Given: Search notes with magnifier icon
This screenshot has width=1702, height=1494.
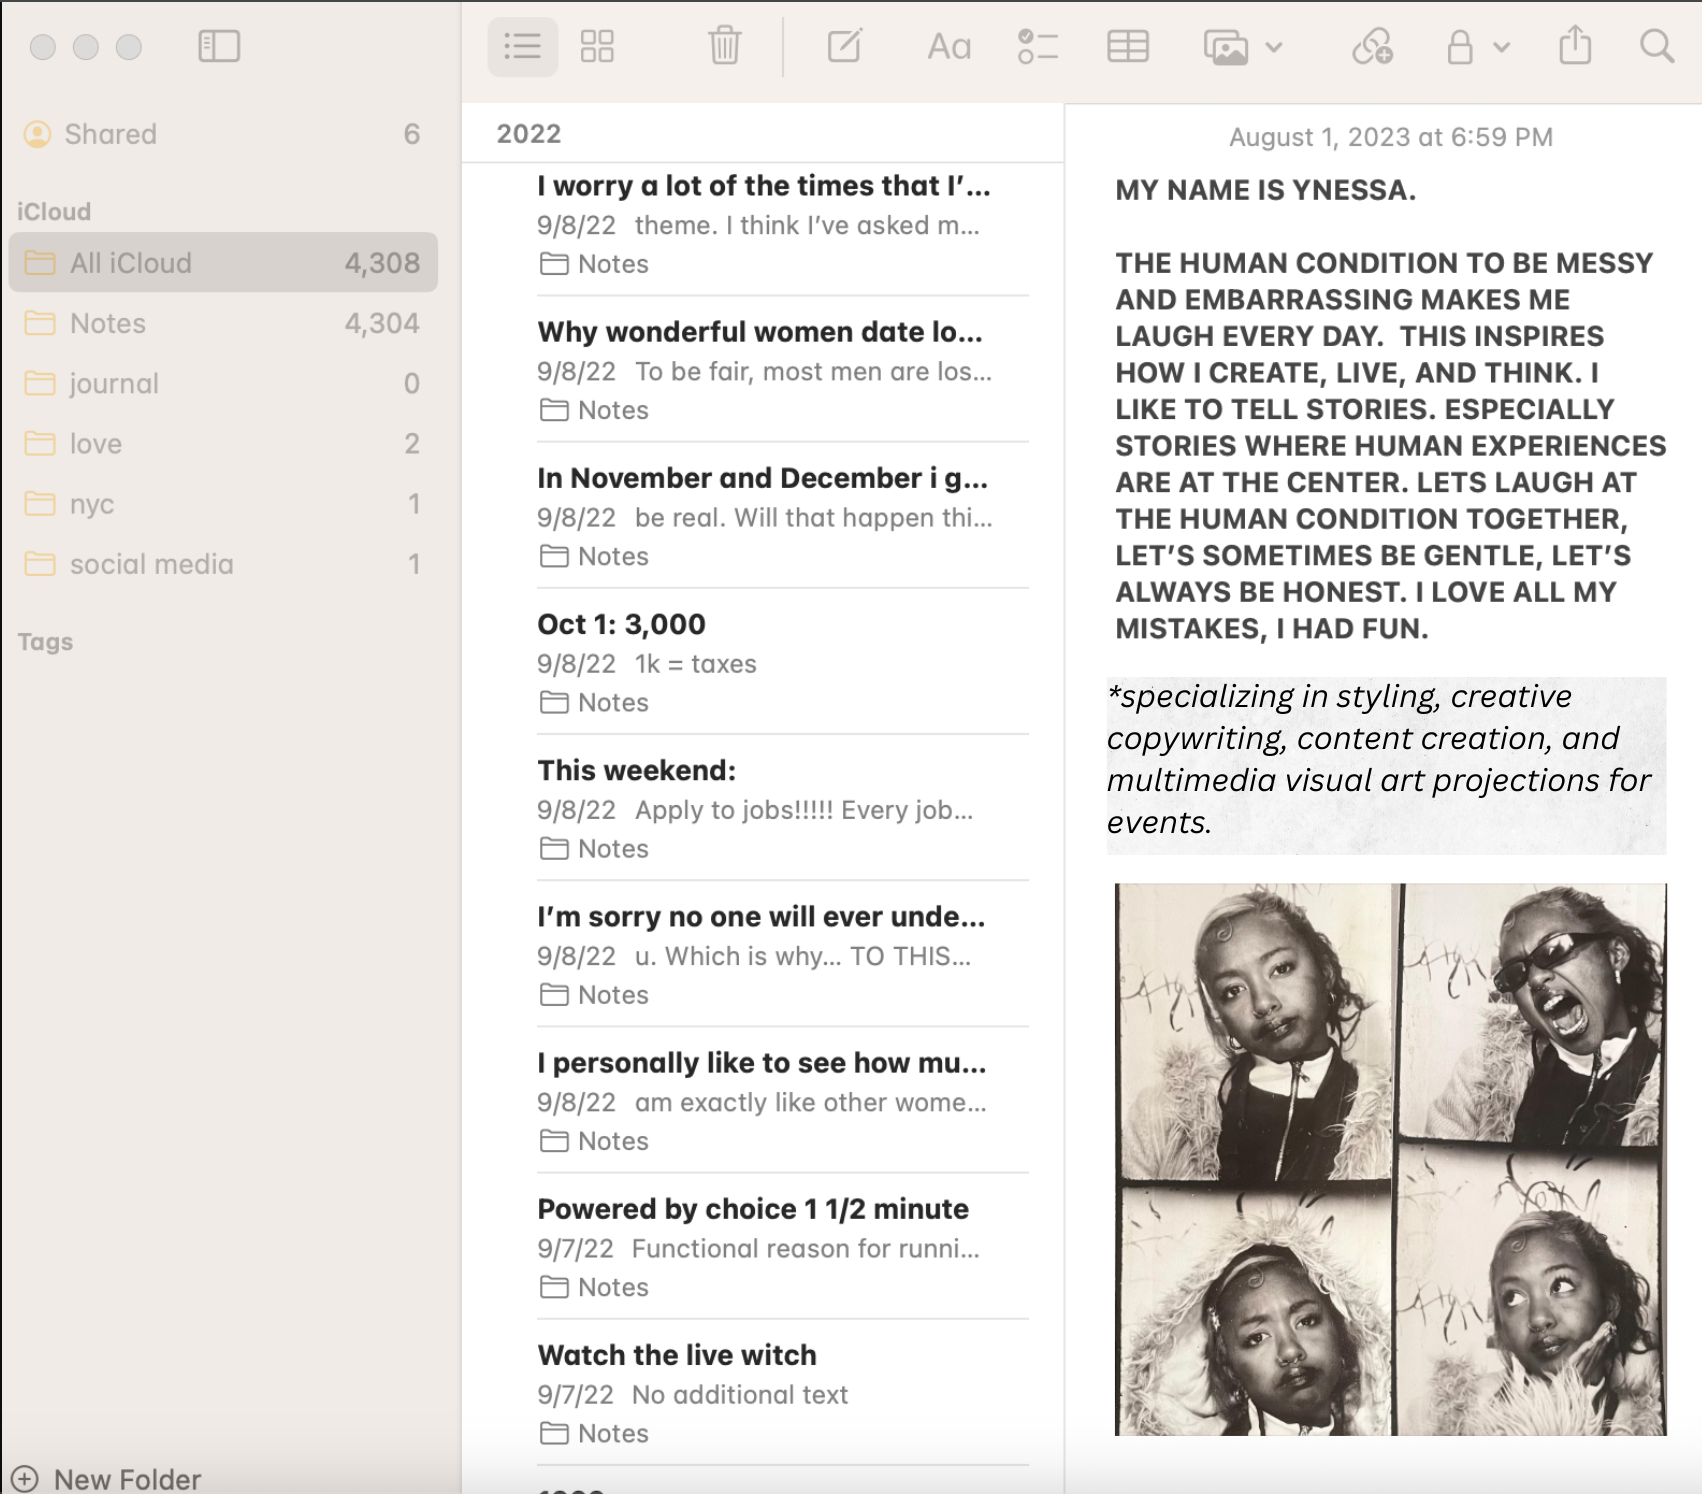Looking at the screenshot, I should 1656,46.
